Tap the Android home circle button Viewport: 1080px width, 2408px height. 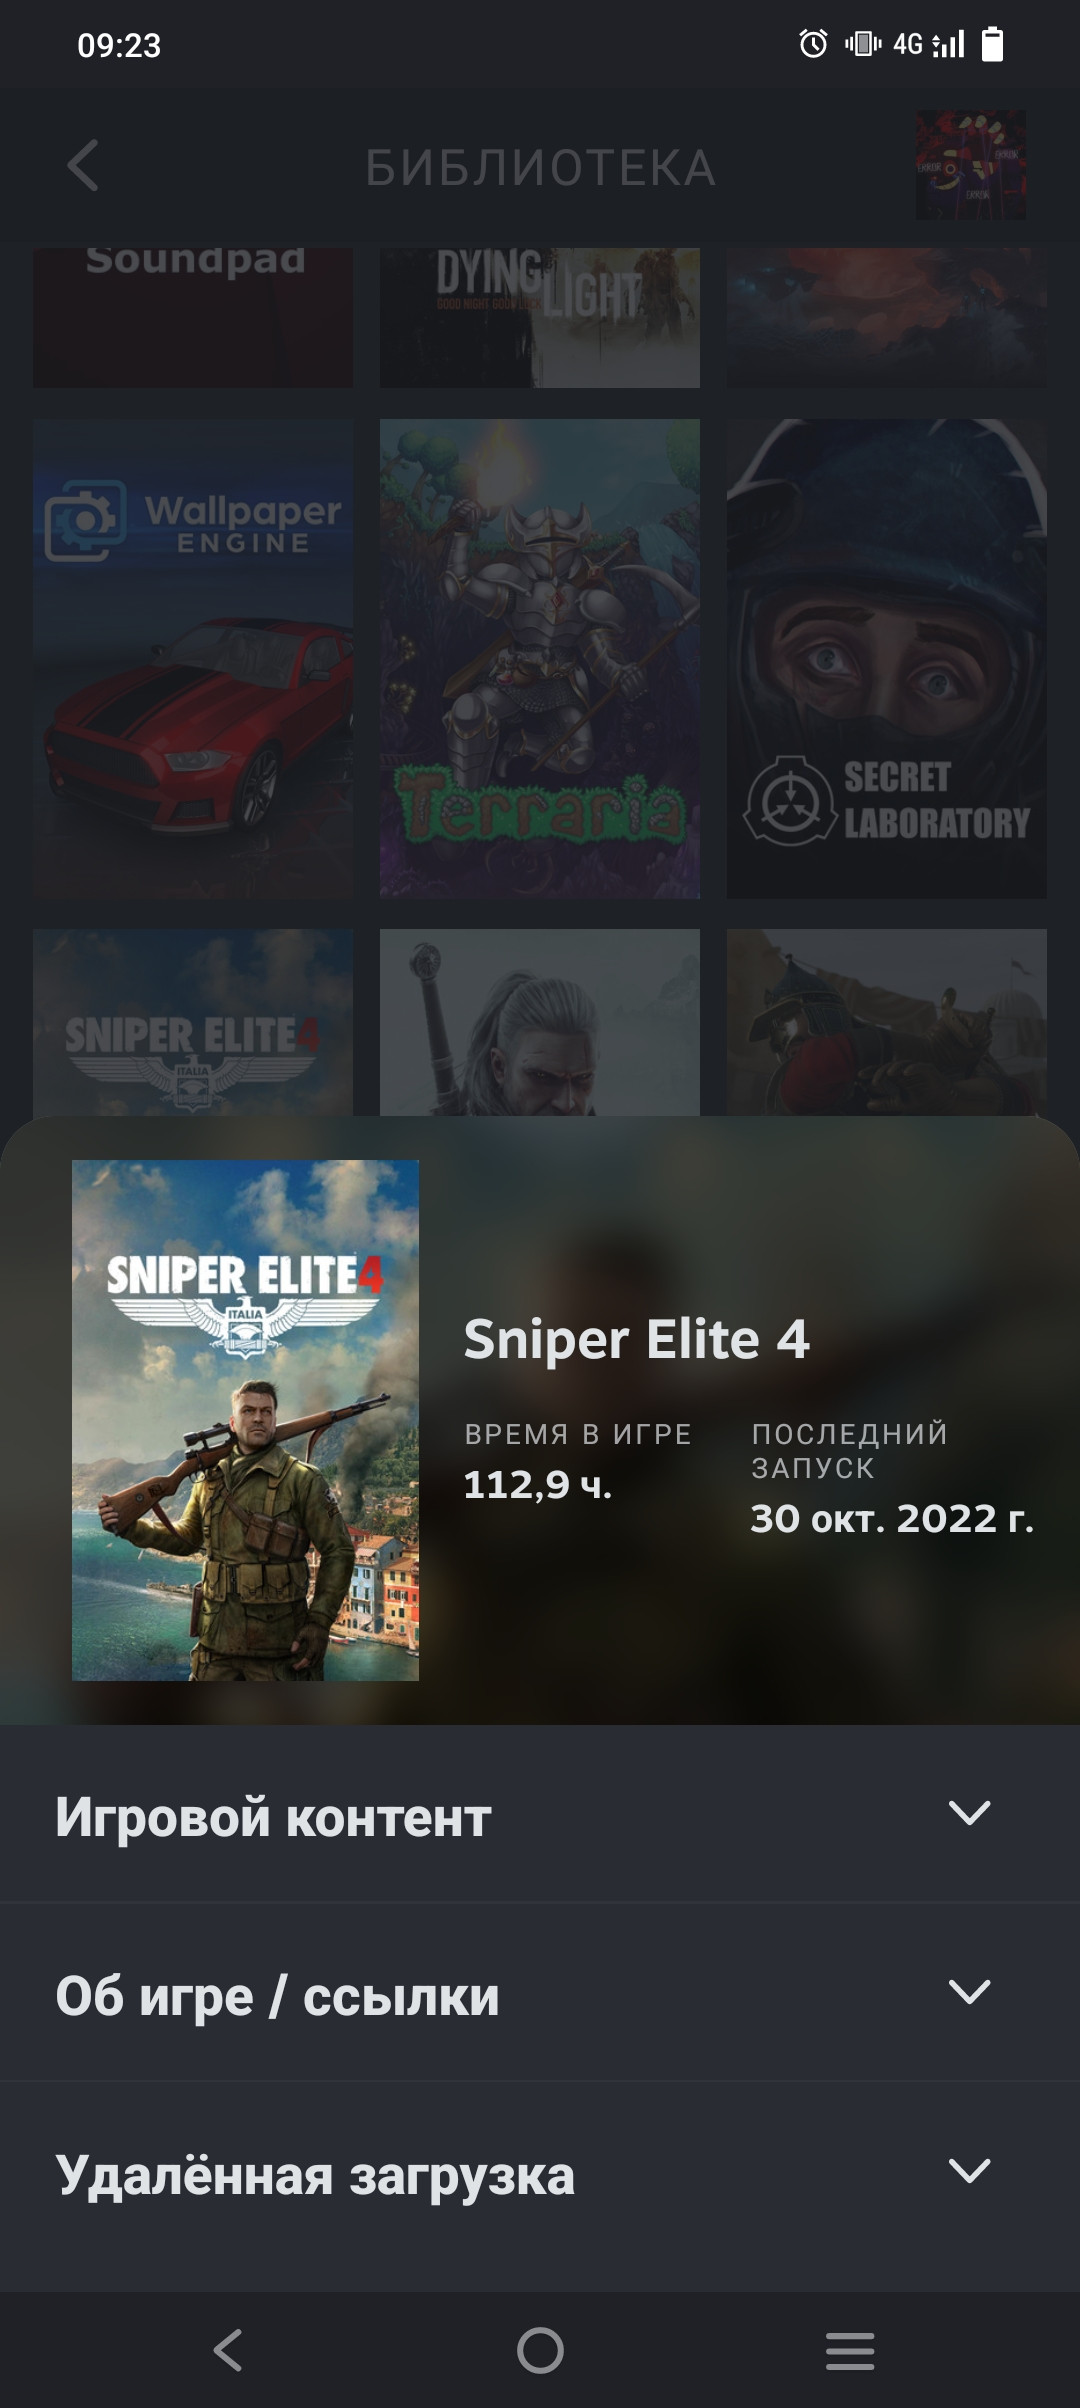point(540,2350)
